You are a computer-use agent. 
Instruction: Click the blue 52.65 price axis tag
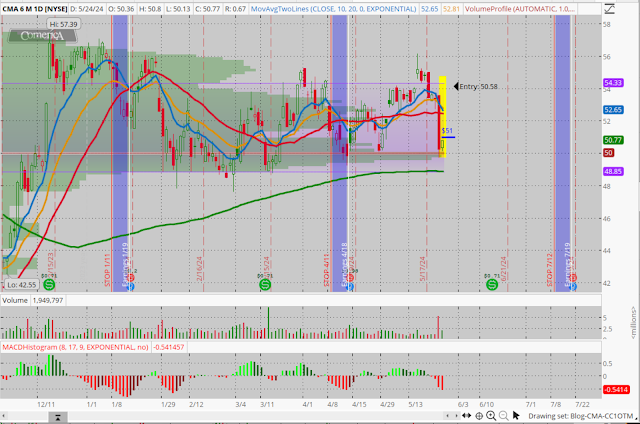(x=613, y=110)
